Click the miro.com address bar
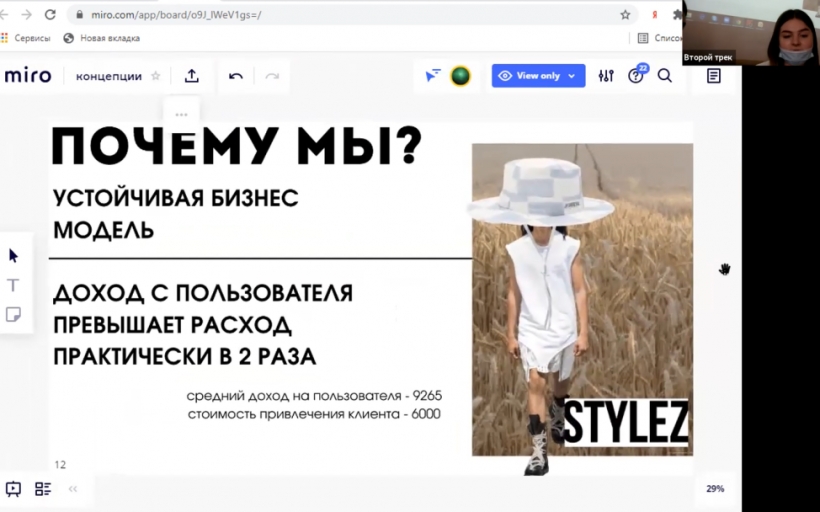Image resolution: width=820 pixels, height=512 pixels. pyautogui.click(x=351, y=15)
